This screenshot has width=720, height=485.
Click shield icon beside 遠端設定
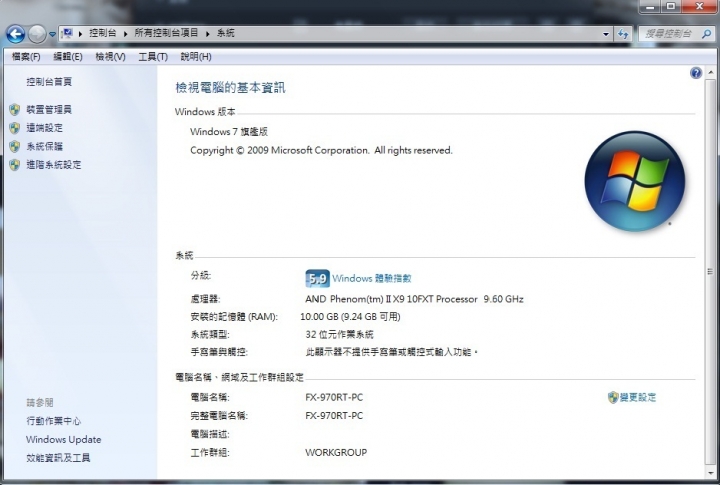(x=15, y=128)
